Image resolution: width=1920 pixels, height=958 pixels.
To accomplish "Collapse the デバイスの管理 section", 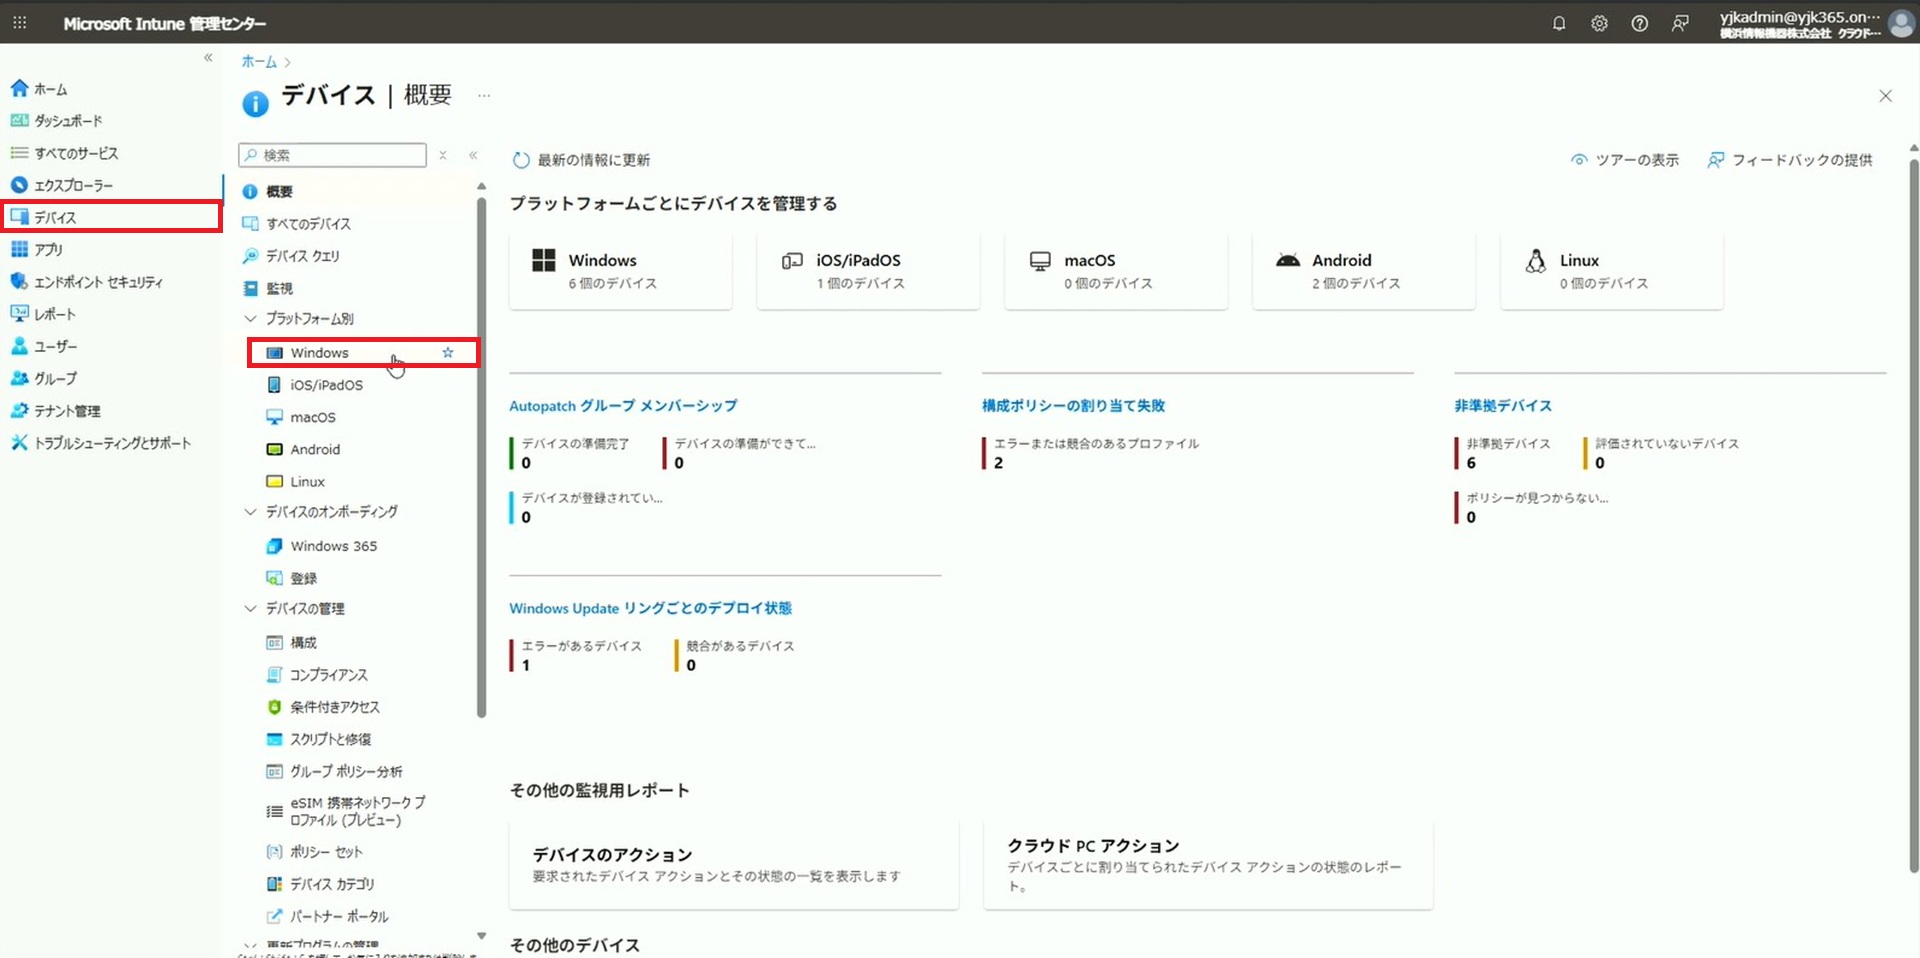I will point(251,608).
